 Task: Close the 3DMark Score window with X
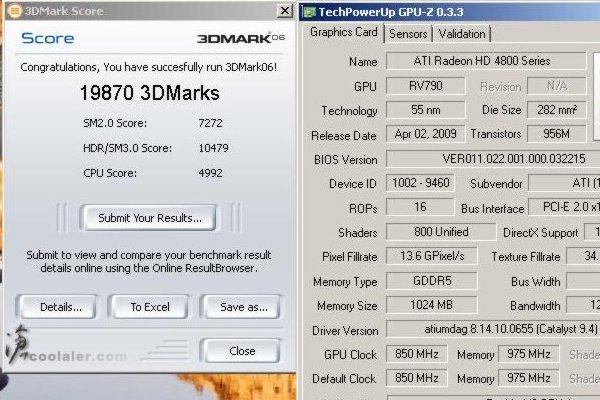tap(284, 11)
